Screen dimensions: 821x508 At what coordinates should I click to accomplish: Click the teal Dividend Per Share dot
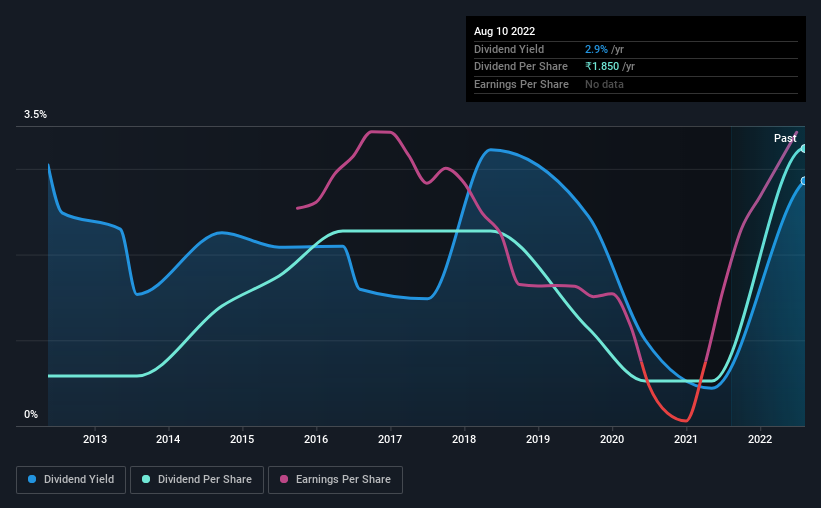(x=147, y=480)
